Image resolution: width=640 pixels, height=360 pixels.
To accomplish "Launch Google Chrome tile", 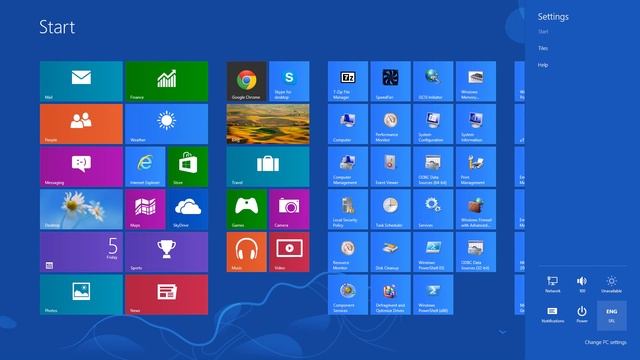I will click(x=247, y=81).
